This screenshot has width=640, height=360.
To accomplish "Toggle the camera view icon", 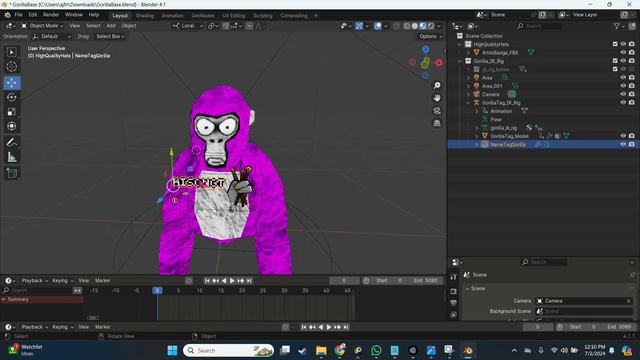I will (x=437, y=111).
